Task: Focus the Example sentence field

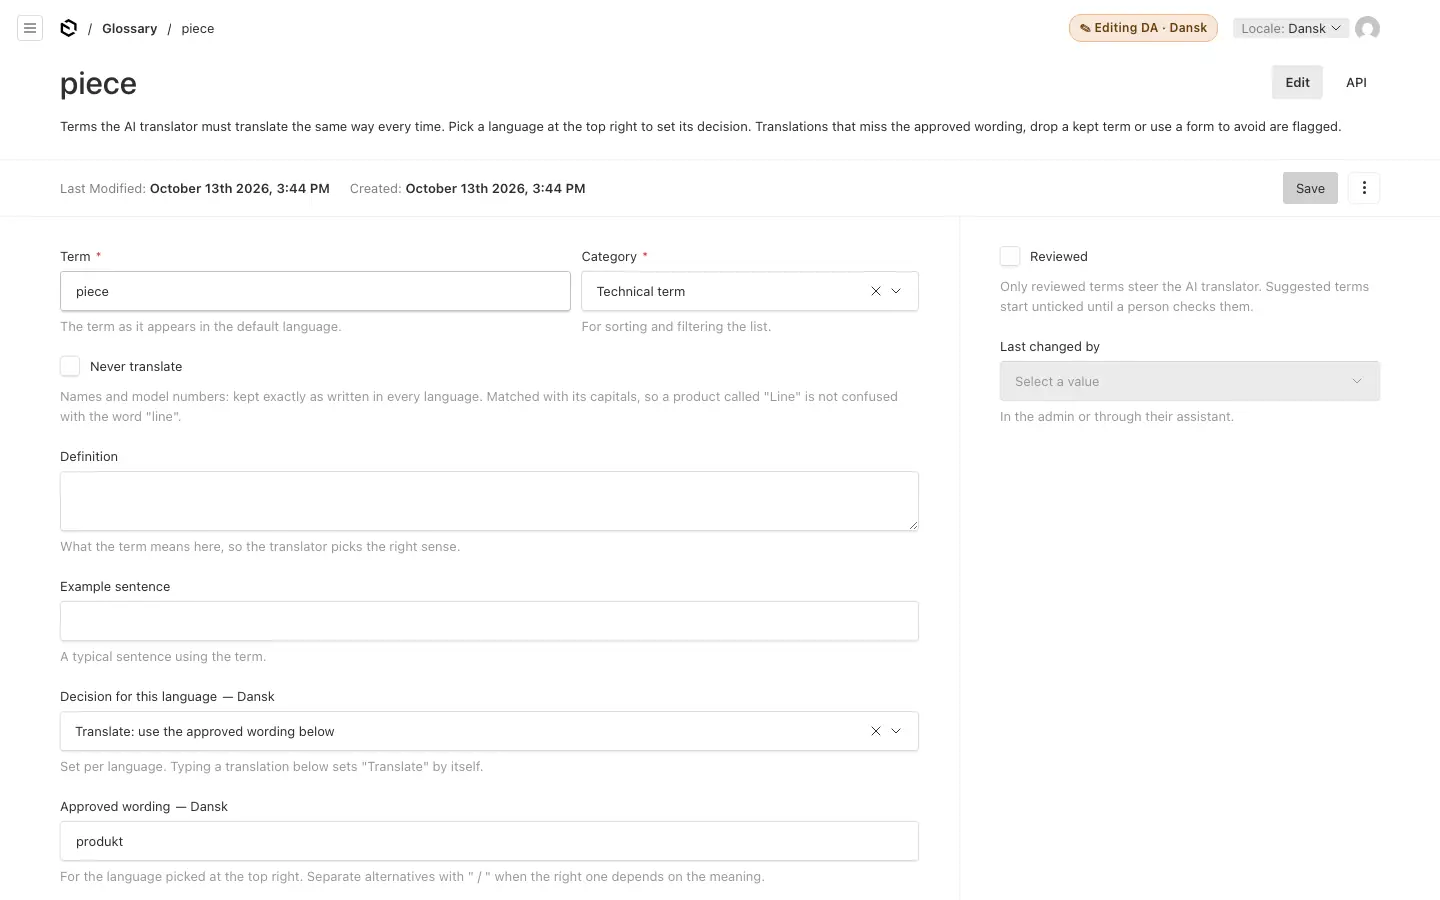Action: (489, 621)
